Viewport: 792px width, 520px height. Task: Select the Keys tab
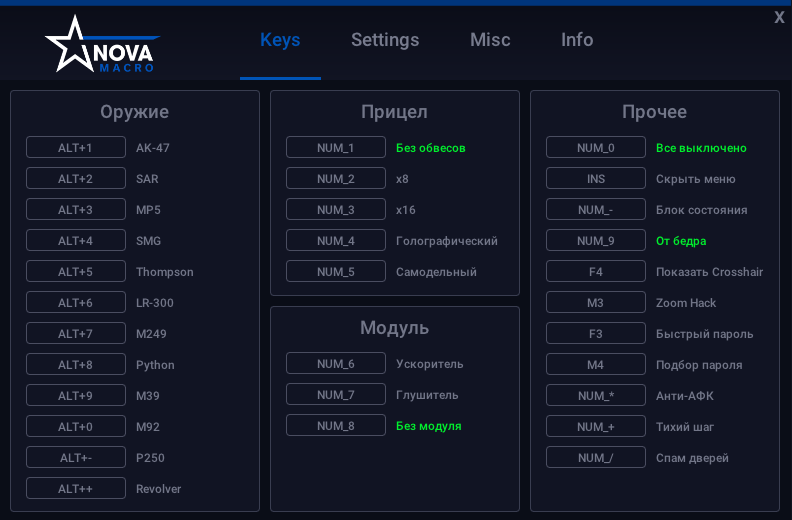(280, 40)
